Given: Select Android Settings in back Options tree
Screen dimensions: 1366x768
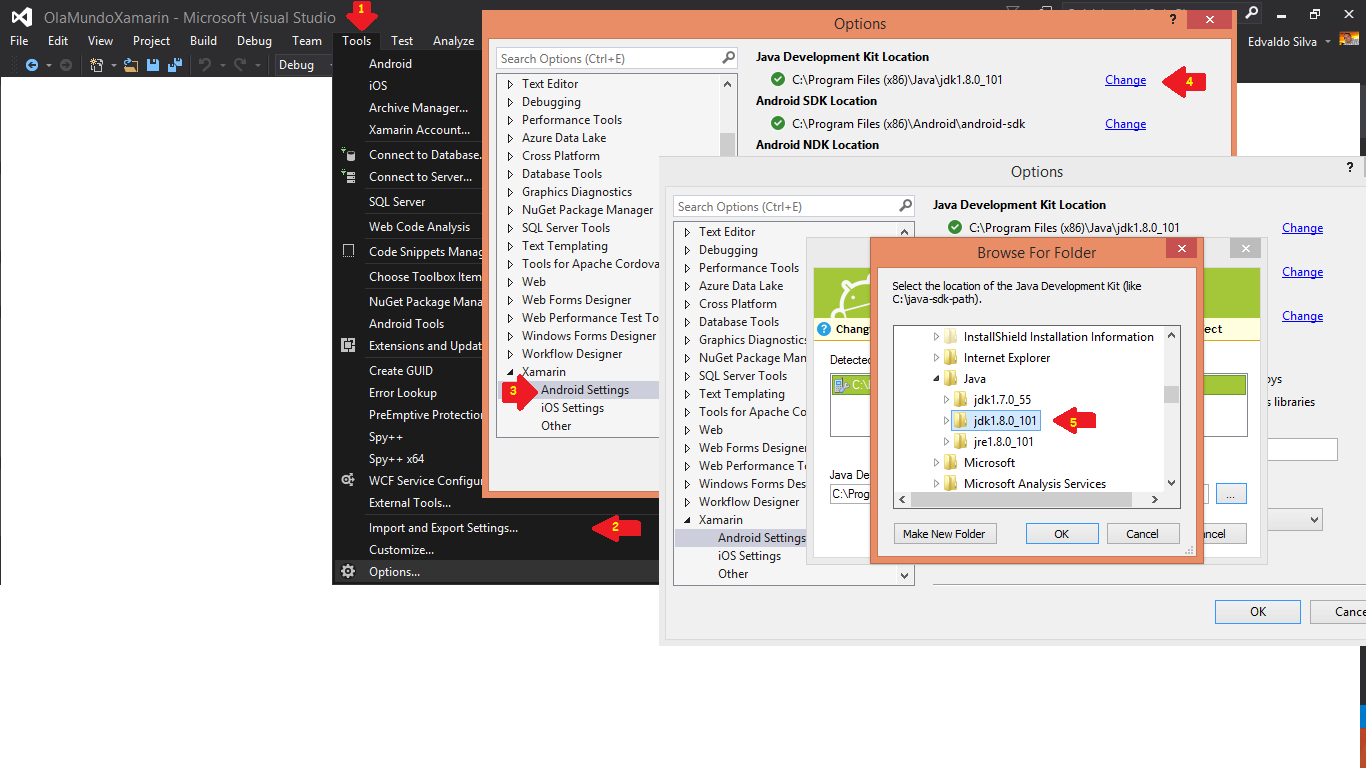Looking at the screenshot, I should point(585,390).
